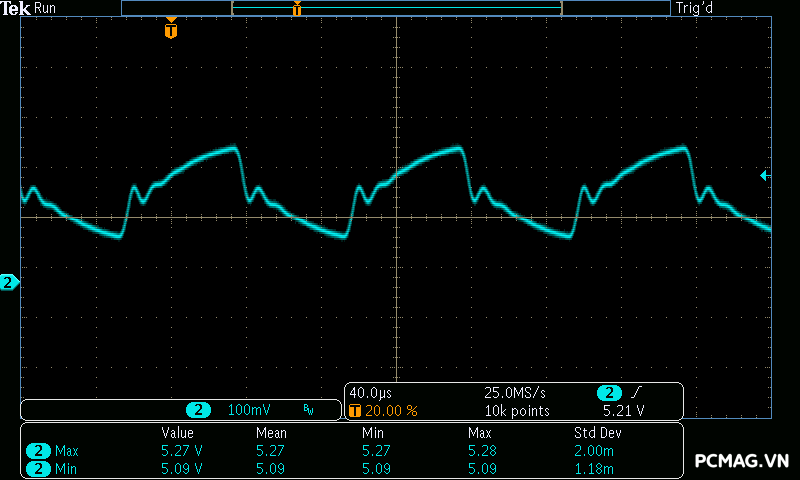The width and height of the screenshot is (800, 480).
Task: Click the 100mV vertical scale readout
Action: [x=248, y=410]
